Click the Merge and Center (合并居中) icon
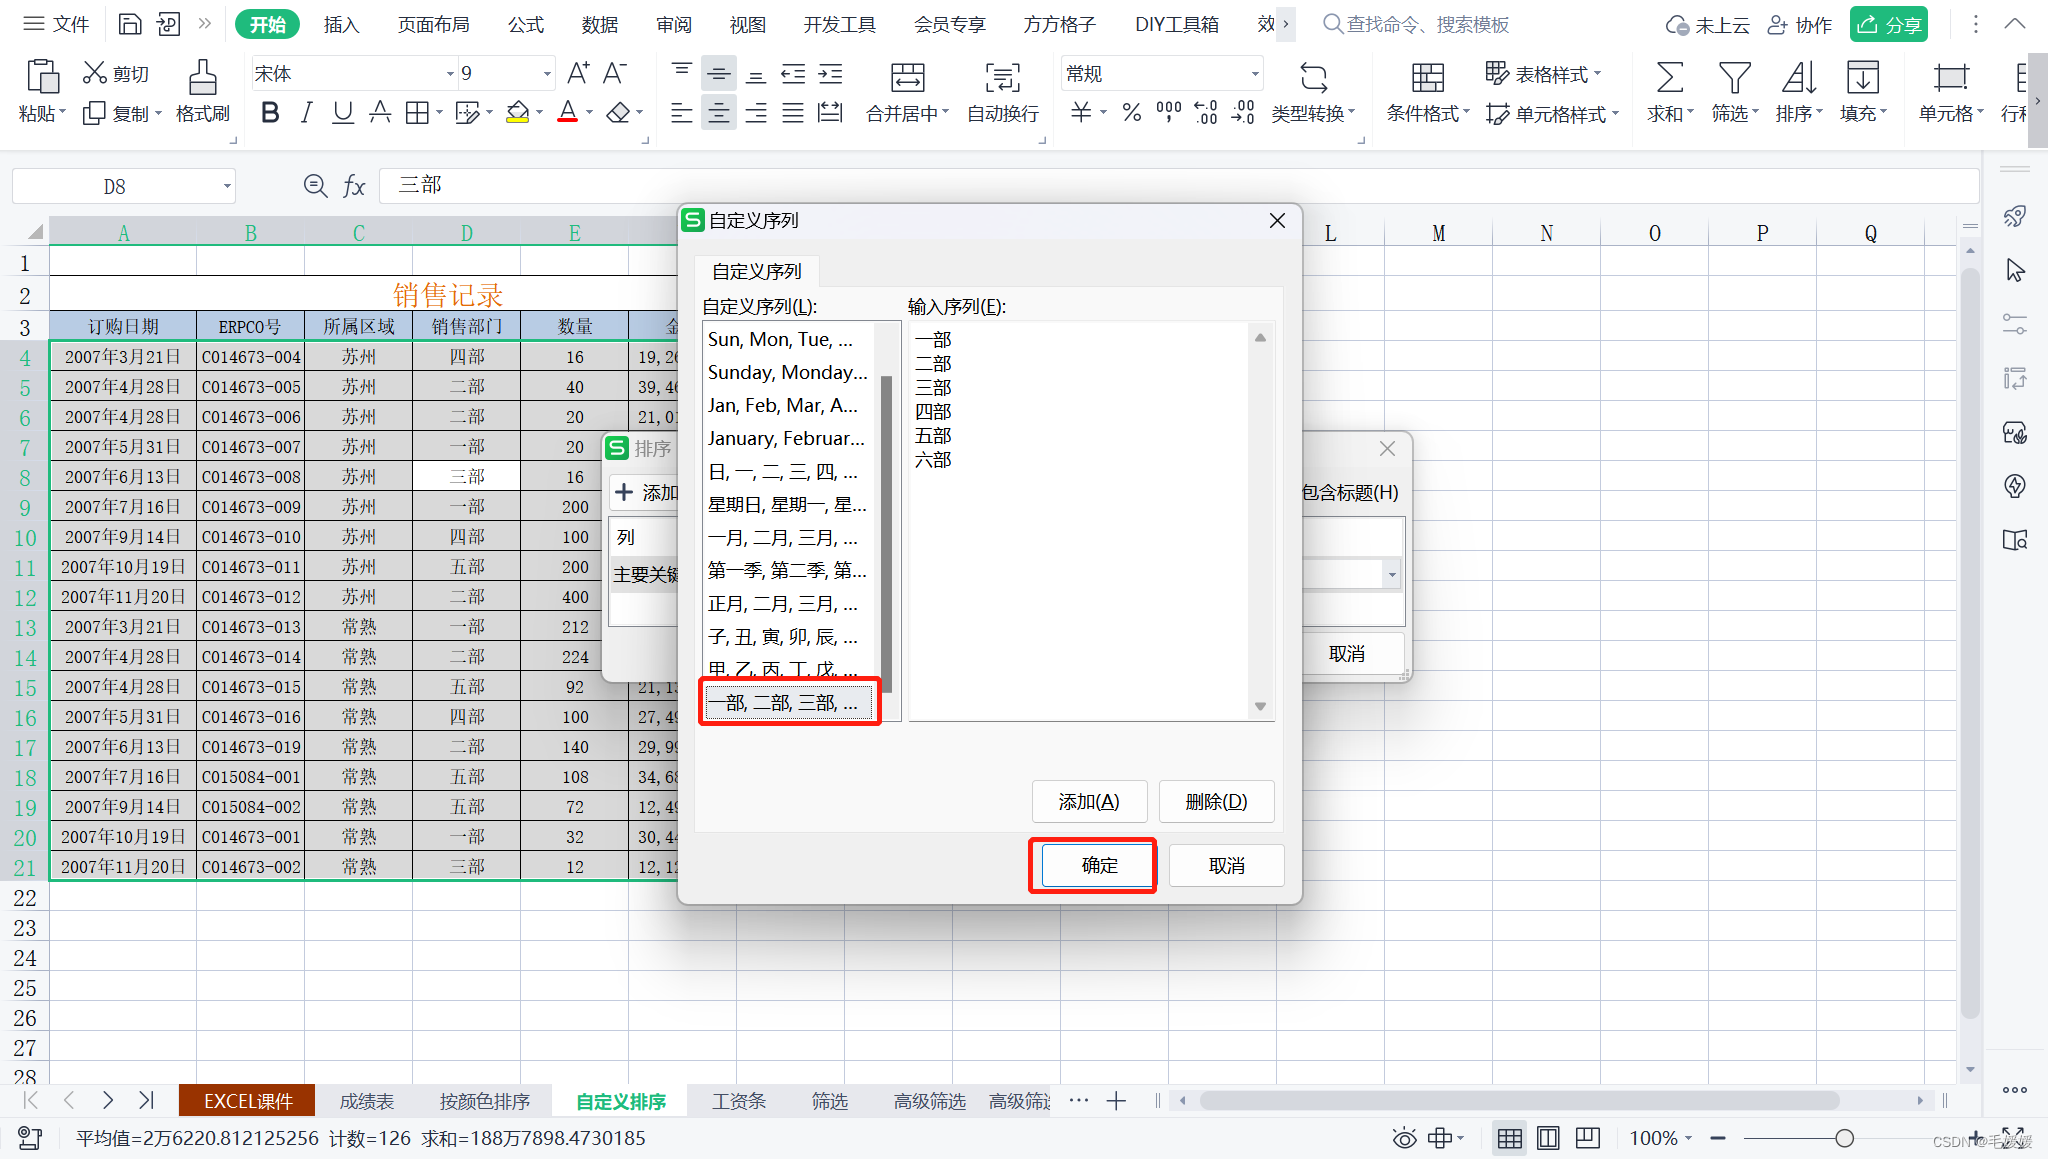Screen dimensions: 2048x1159 (907, 78)
